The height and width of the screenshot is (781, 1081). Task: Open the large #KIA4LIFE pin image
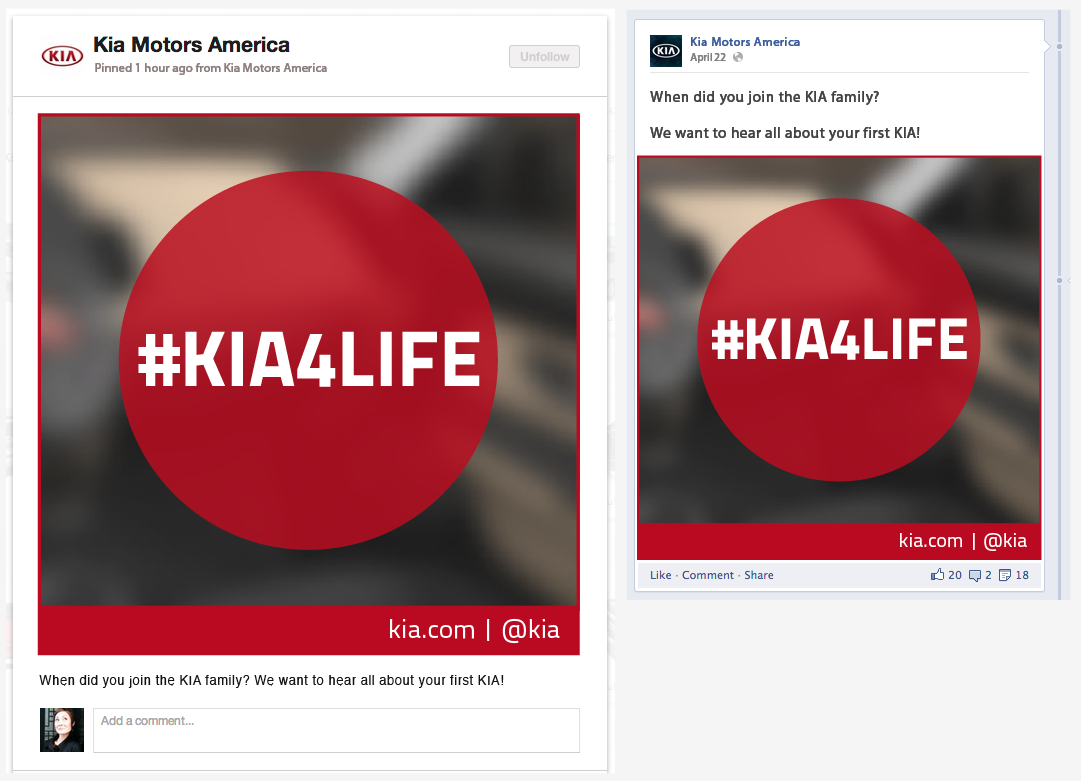[x=309, y=384]
